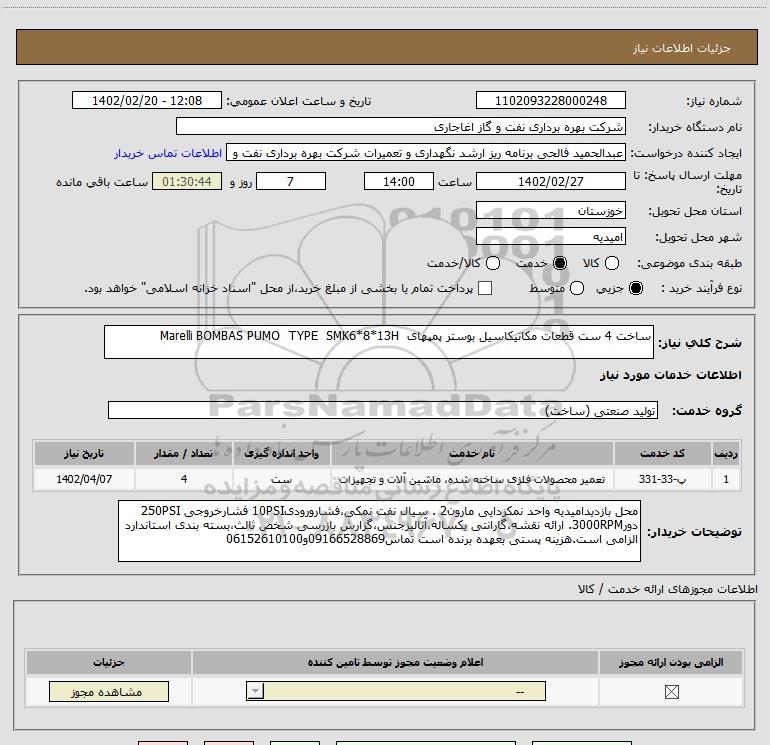
Task: Click the general need description text box
Action: [379, 342]
